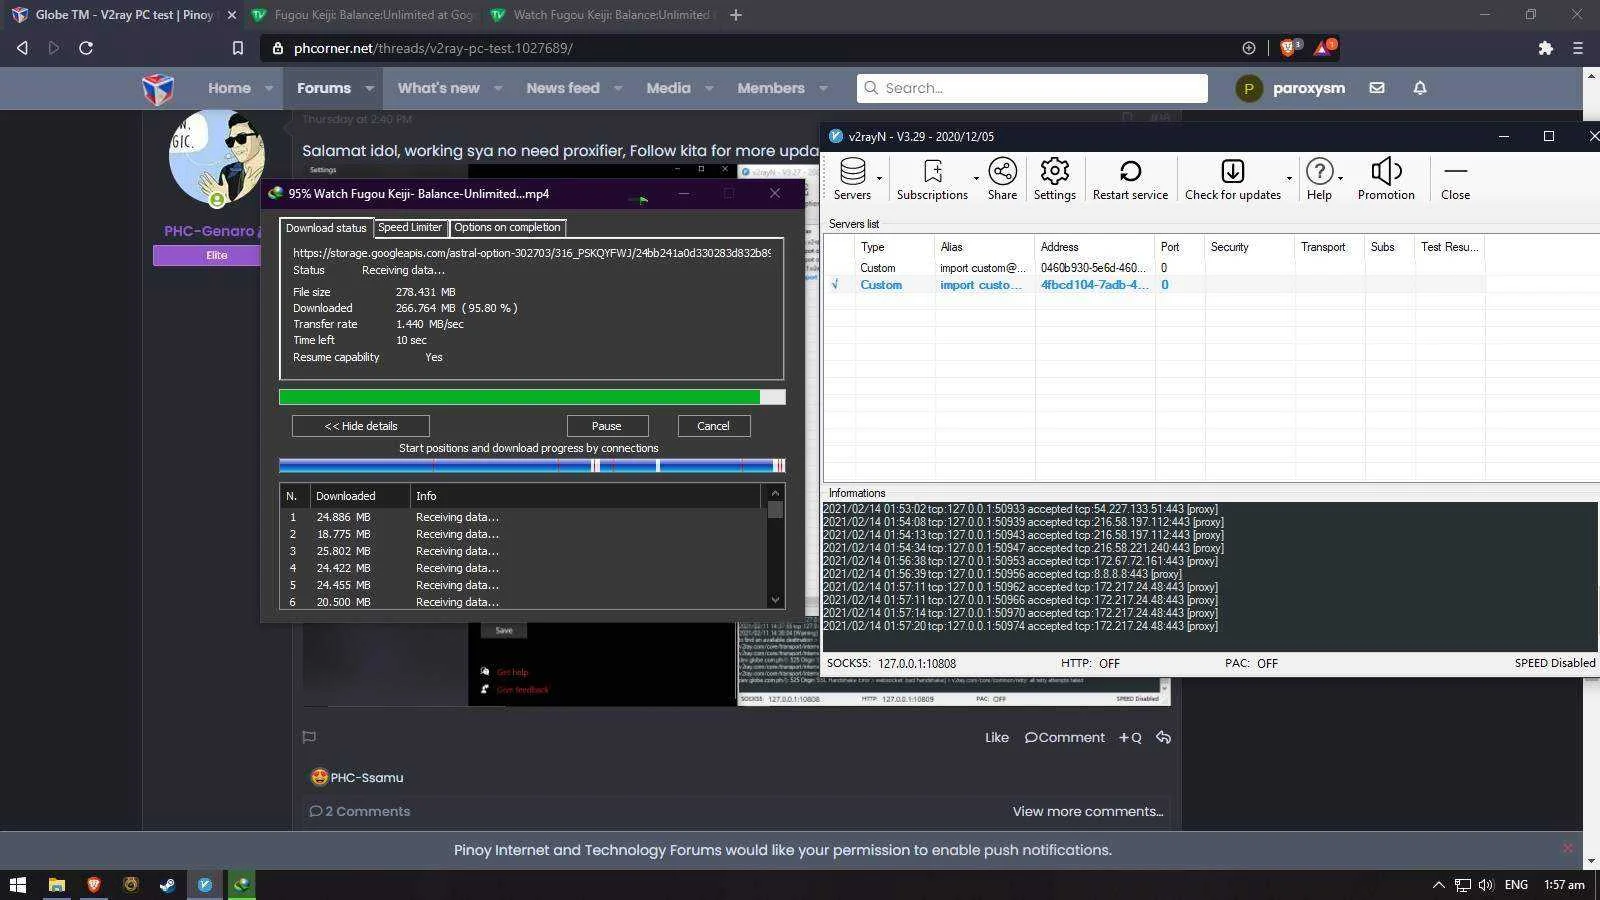
Task: Click the reply arrow icon on post
Action: (1163, 737)
